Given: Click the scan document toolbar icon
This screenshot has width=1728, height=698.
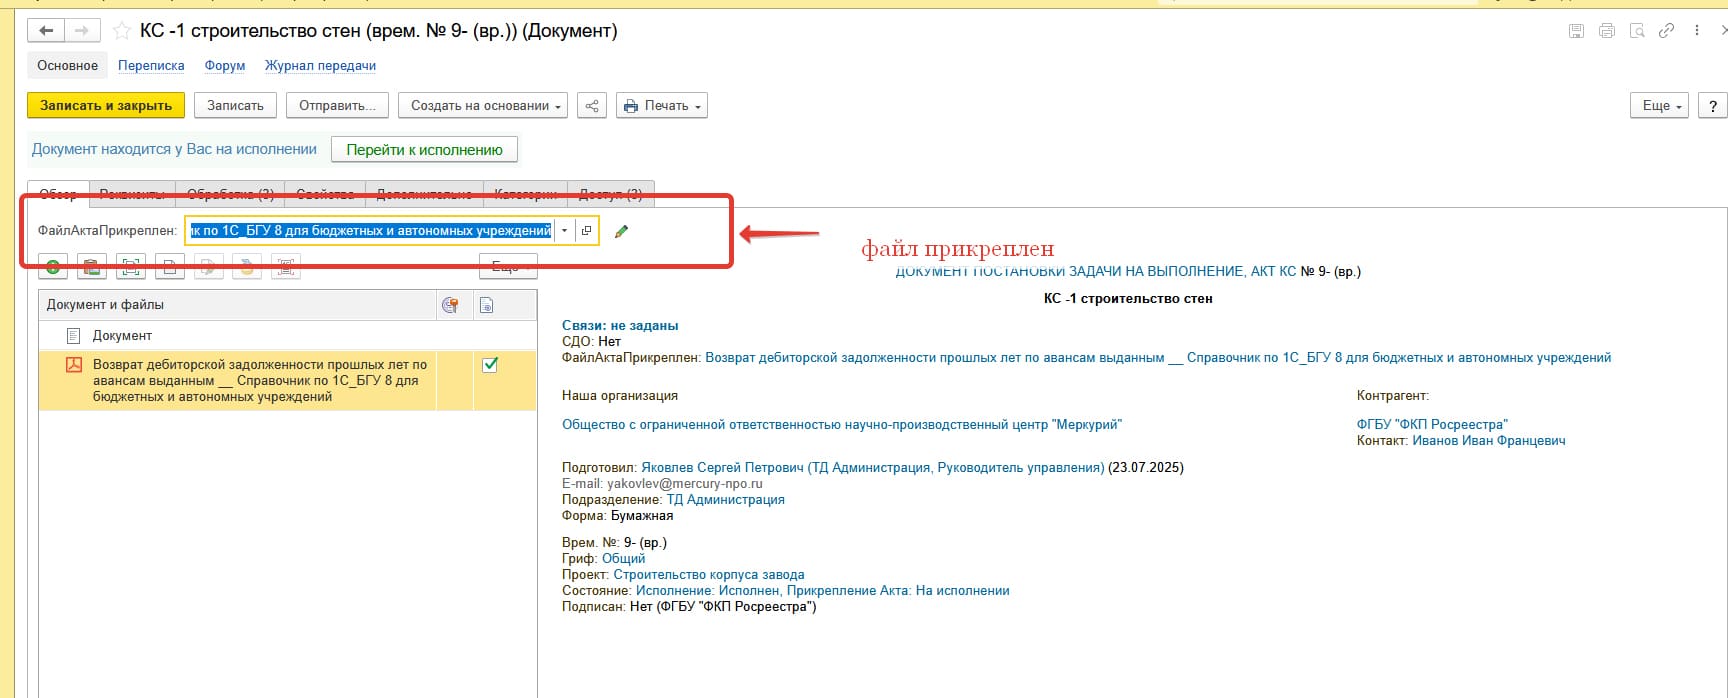Looking at the screenshot, I should (130, 267).
